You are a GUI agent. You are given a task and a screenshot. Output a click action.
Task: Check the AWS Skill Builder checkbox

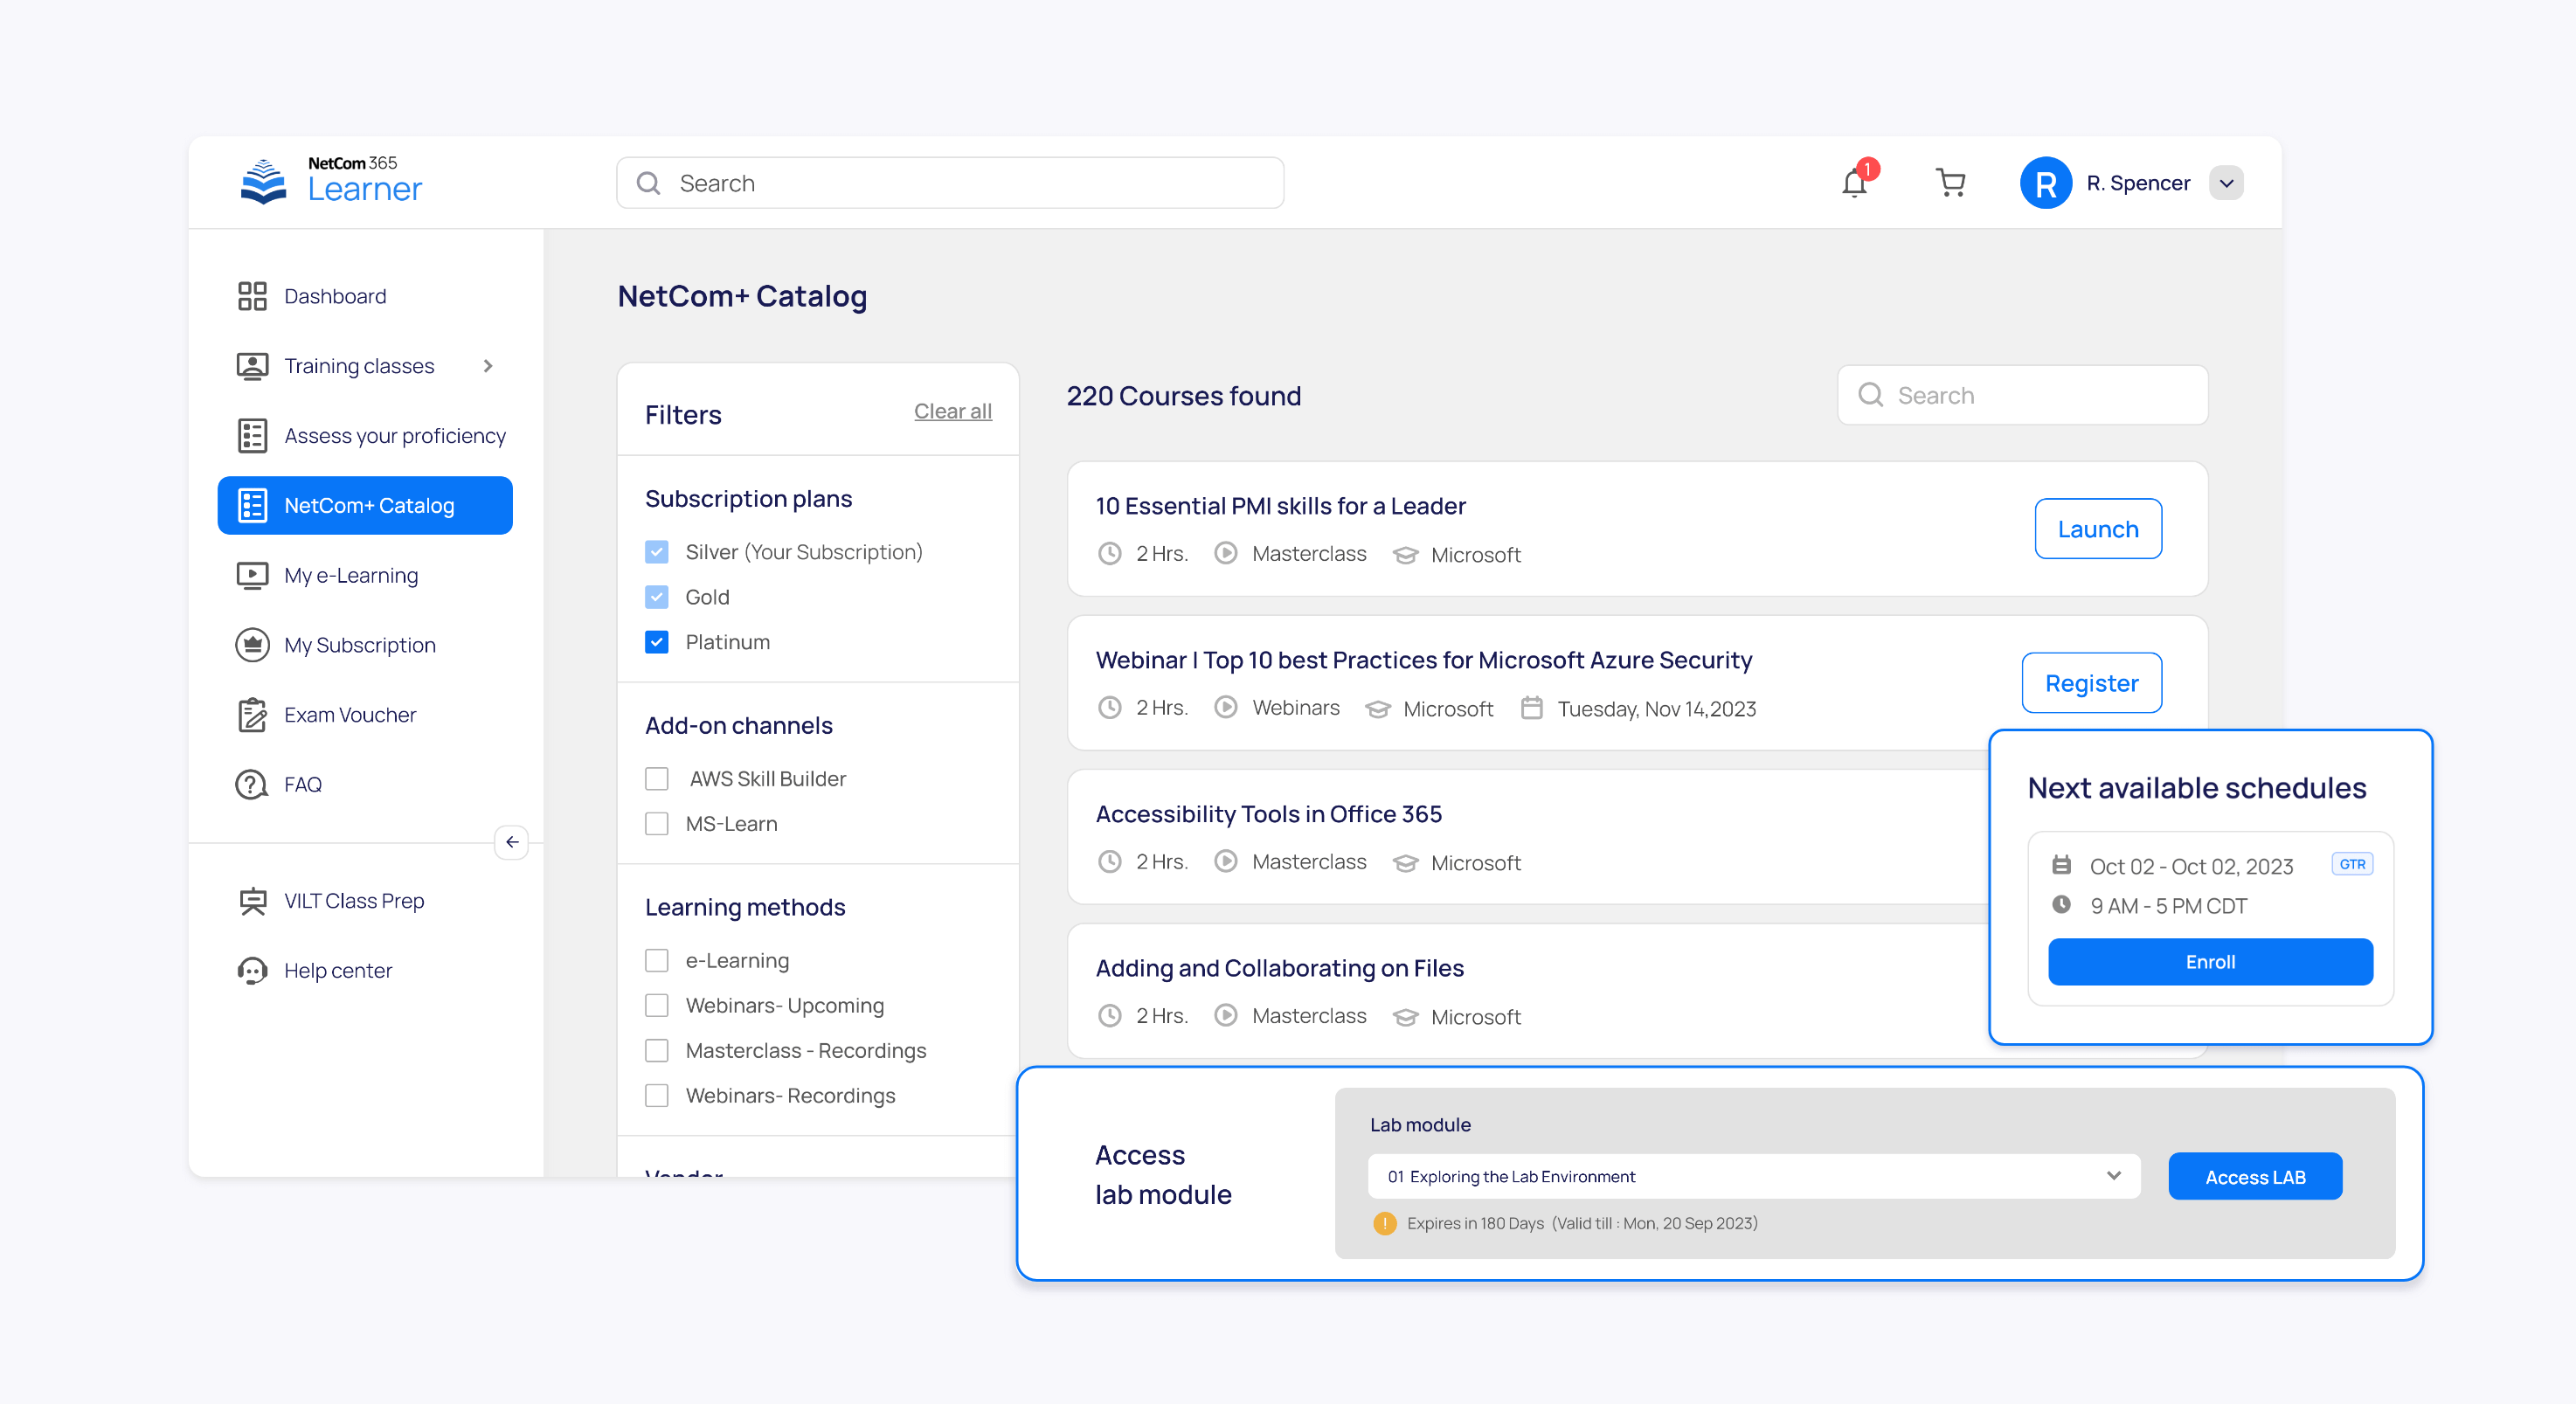[x=656, y=779]
